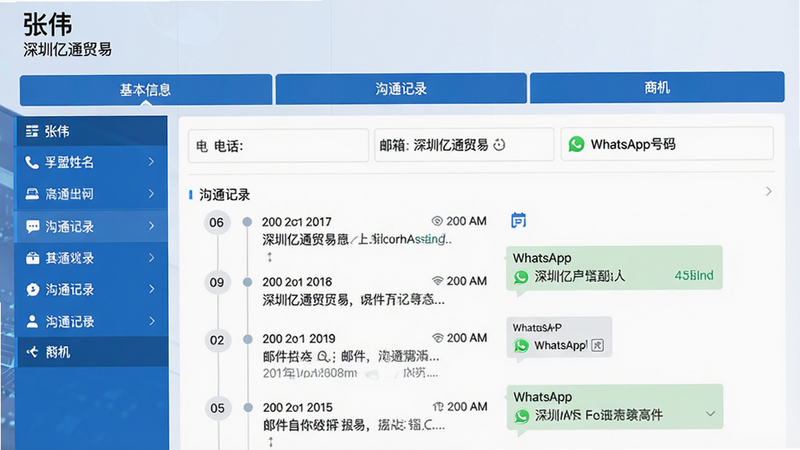Viewport: 800px width, 450px height.
Task: Click the briefcase icon in the sidebar
Action: [x=33, y=258]
